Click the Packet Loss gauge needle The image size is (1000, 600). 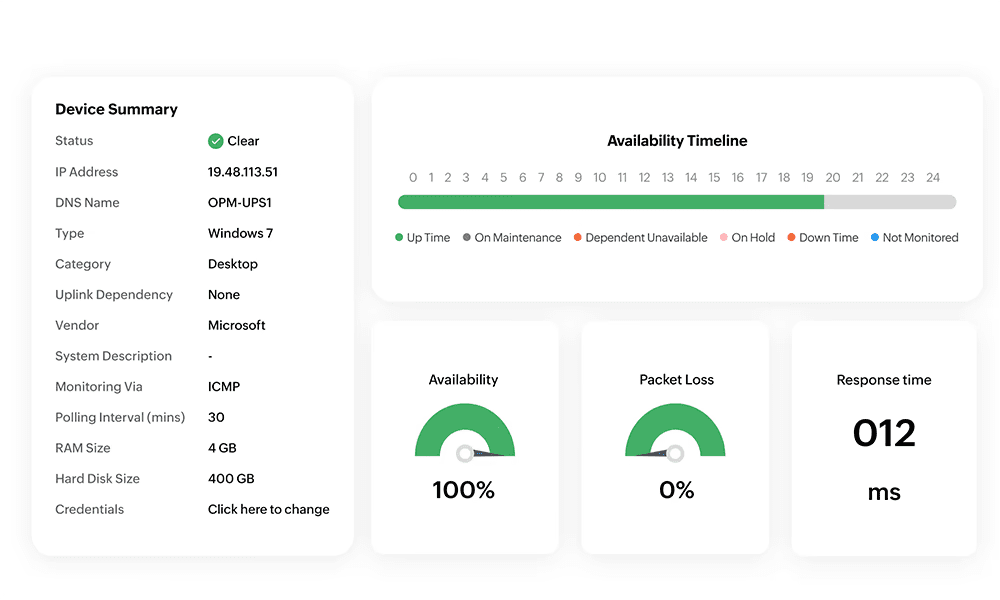click(652, 454)
